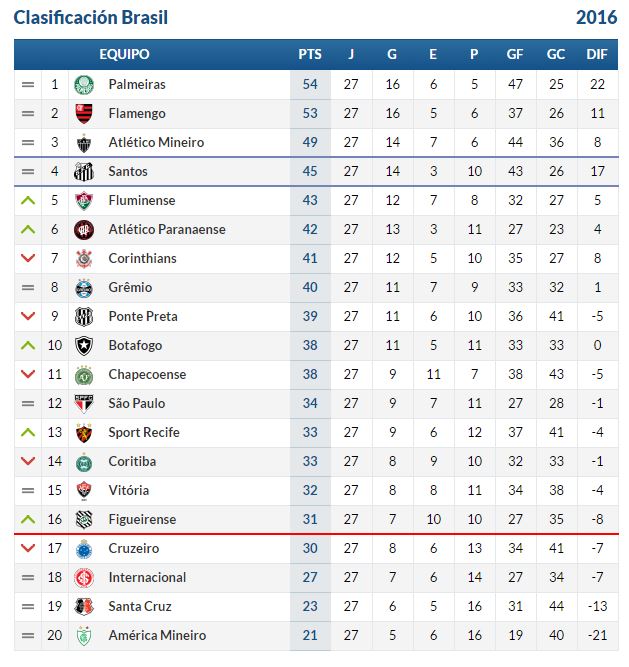Click Figueirense's 31 points cell
Image resolution: width=629 pixels, height=667 pixels.
(310, 519)
